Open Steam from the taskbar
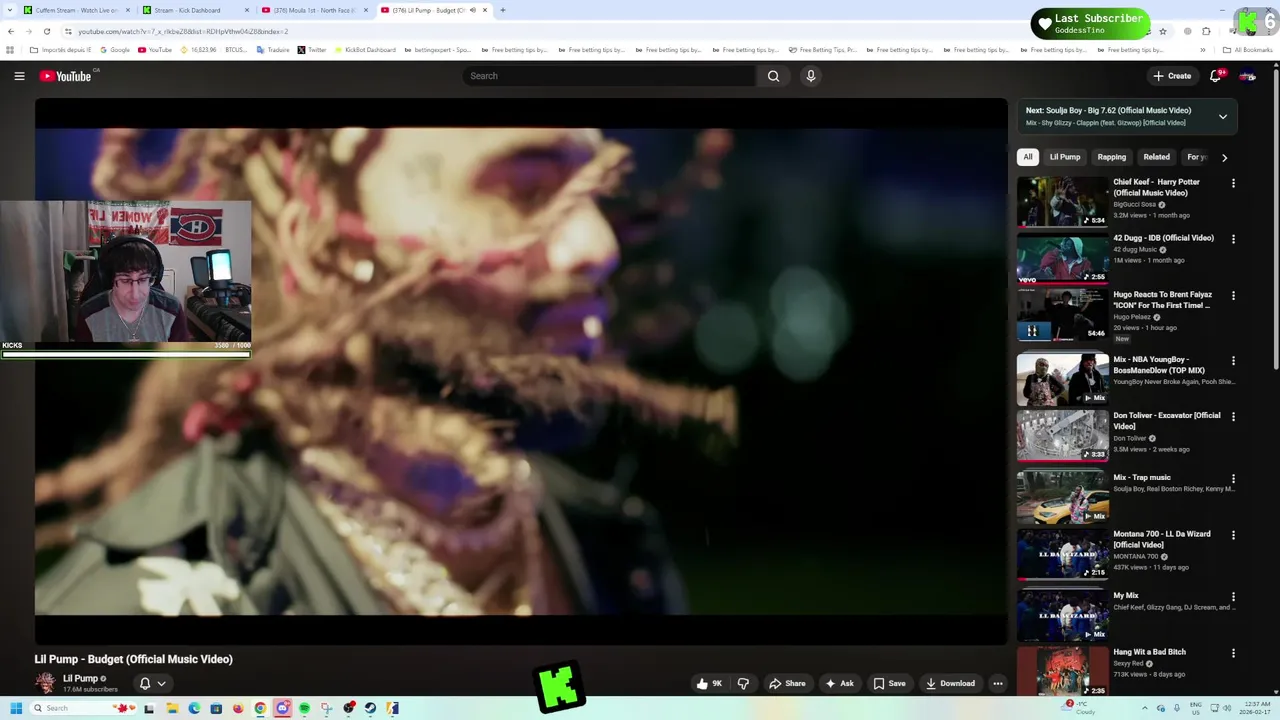 tap(370, 708)
